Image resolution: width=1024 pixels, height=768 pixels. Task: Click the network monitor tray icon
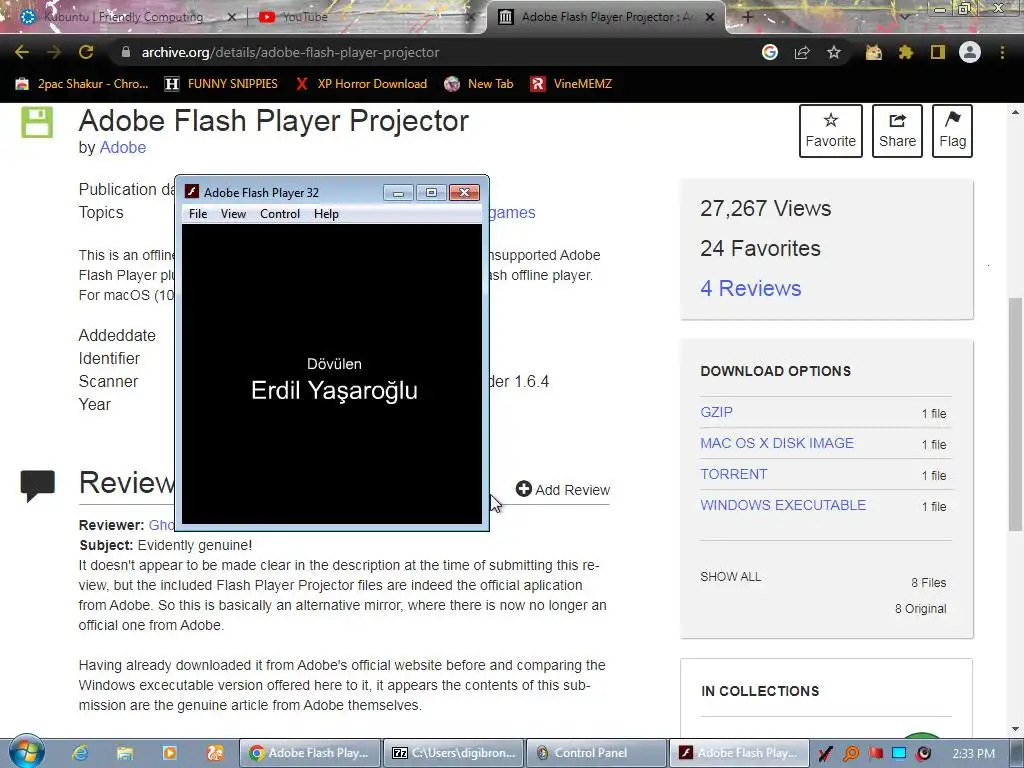pos(899,754)
